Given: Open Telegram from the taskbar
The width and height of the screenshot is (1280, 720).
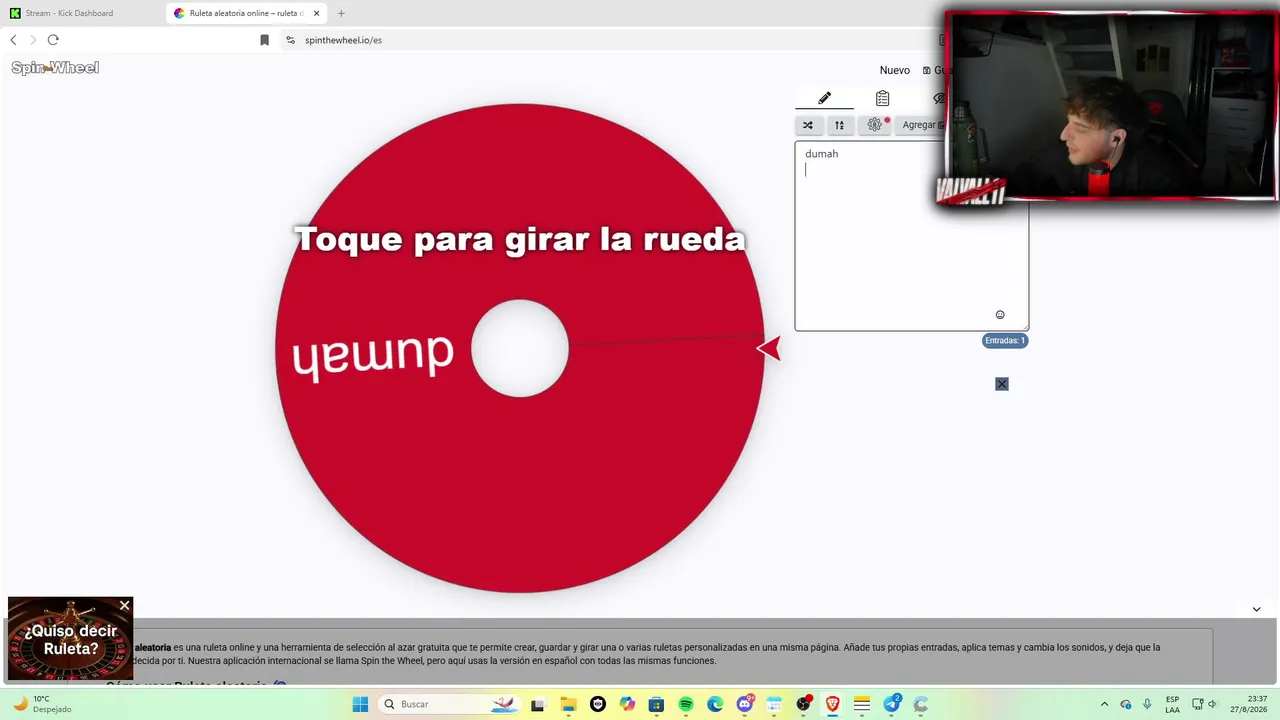Looking at the screenshot, I should point(891,704).
